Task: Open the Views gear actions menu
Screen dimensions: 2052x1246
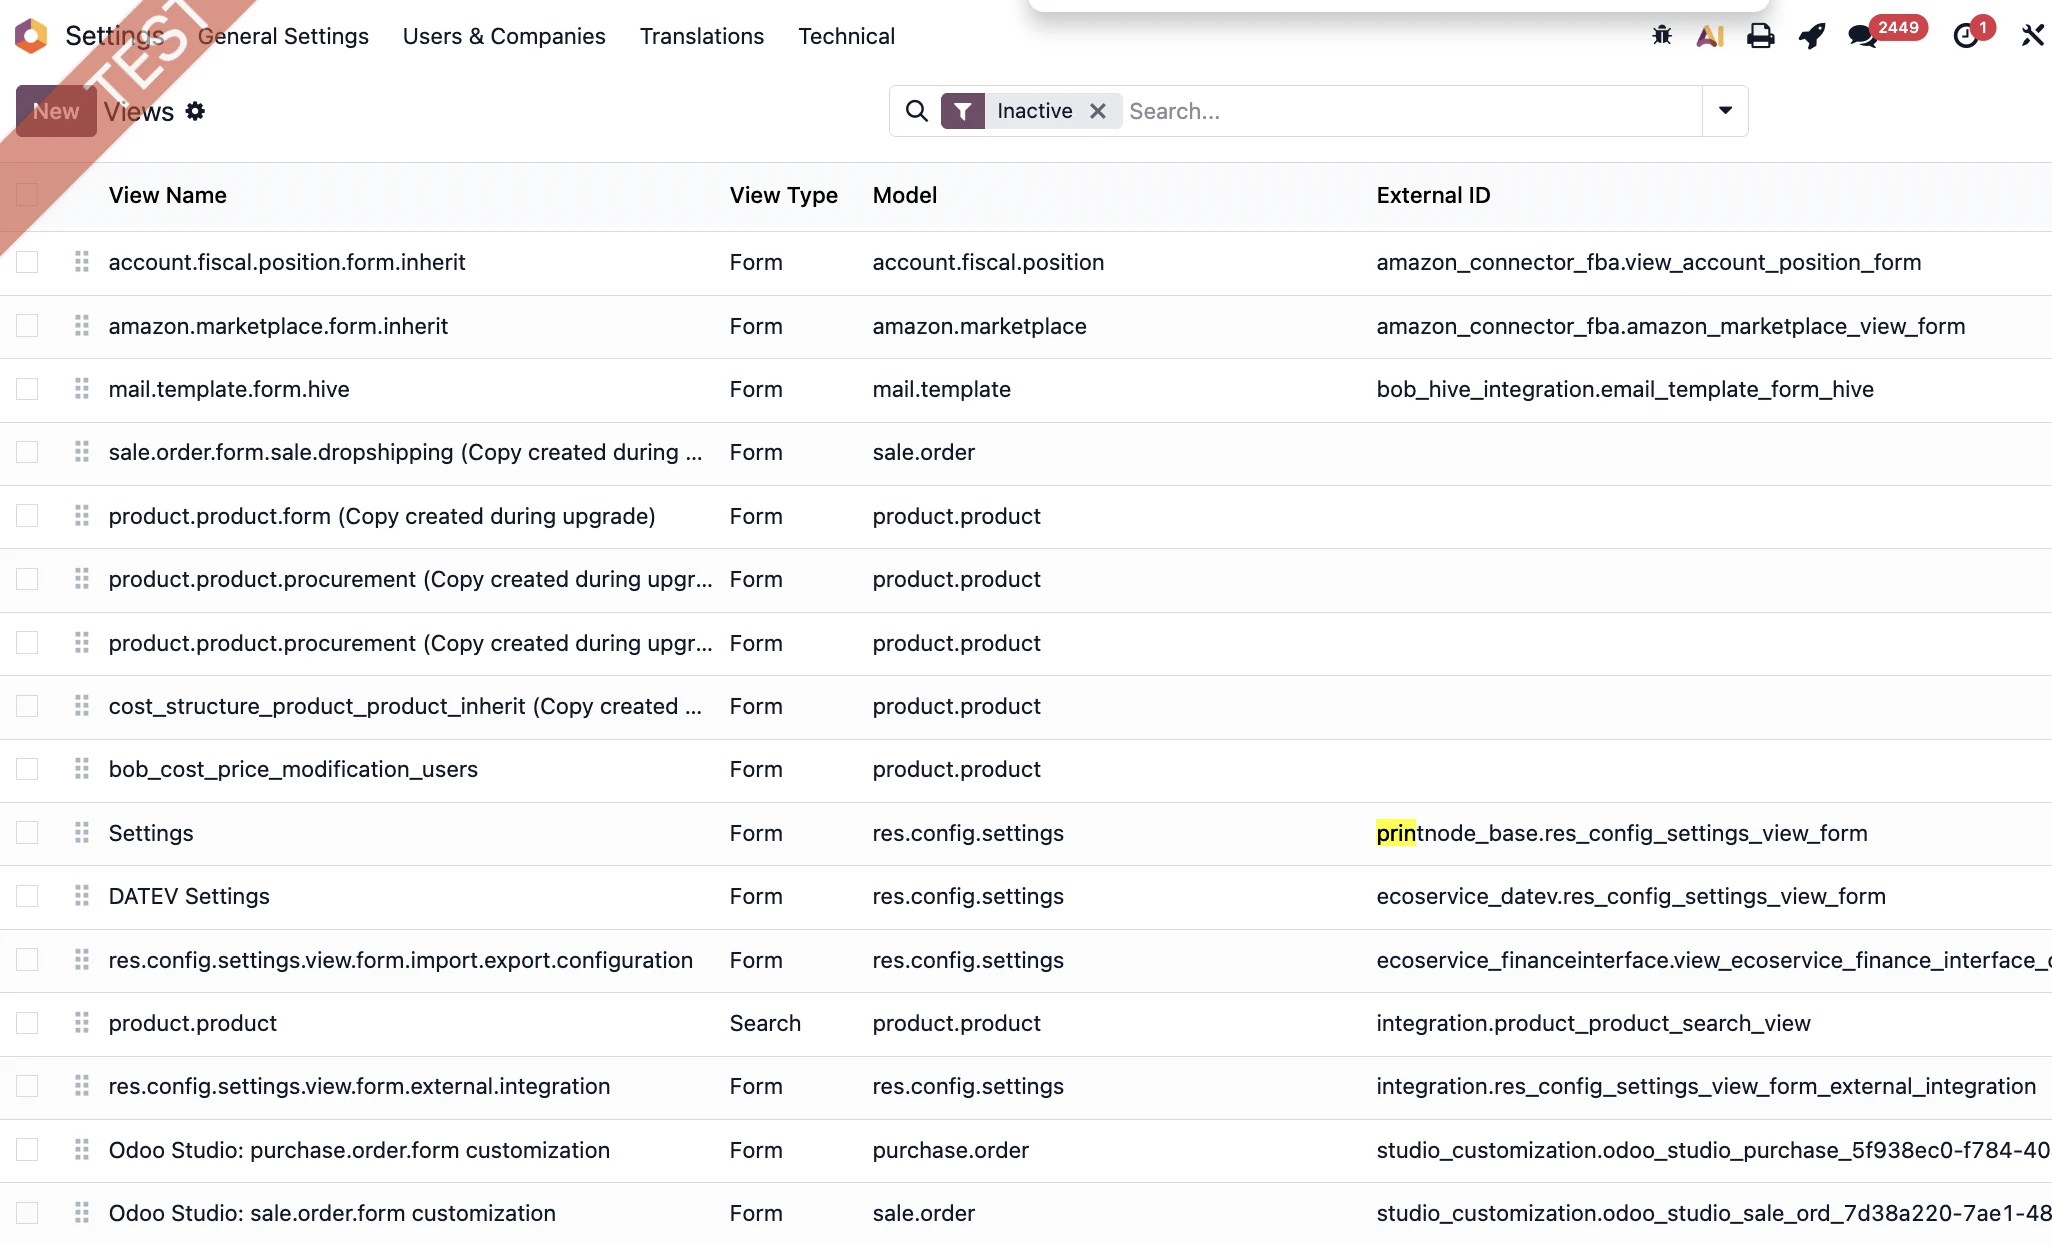Action: coord(195,111)
